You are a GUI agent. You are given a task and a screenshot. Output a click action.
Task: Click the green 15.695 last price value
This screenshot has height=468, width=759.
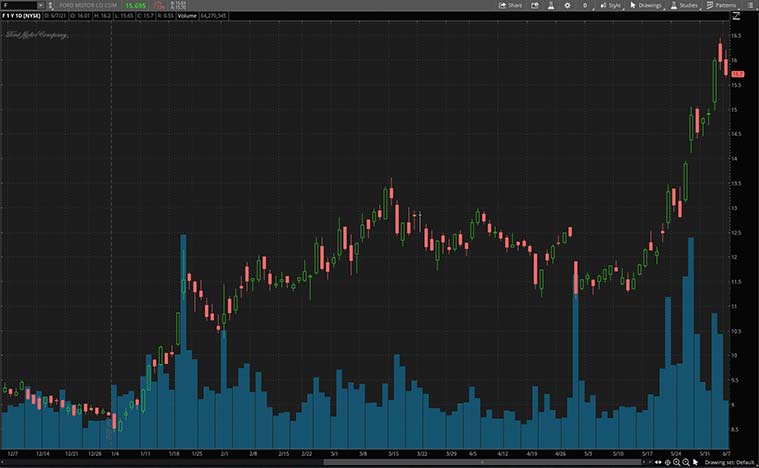pos(136,6)
